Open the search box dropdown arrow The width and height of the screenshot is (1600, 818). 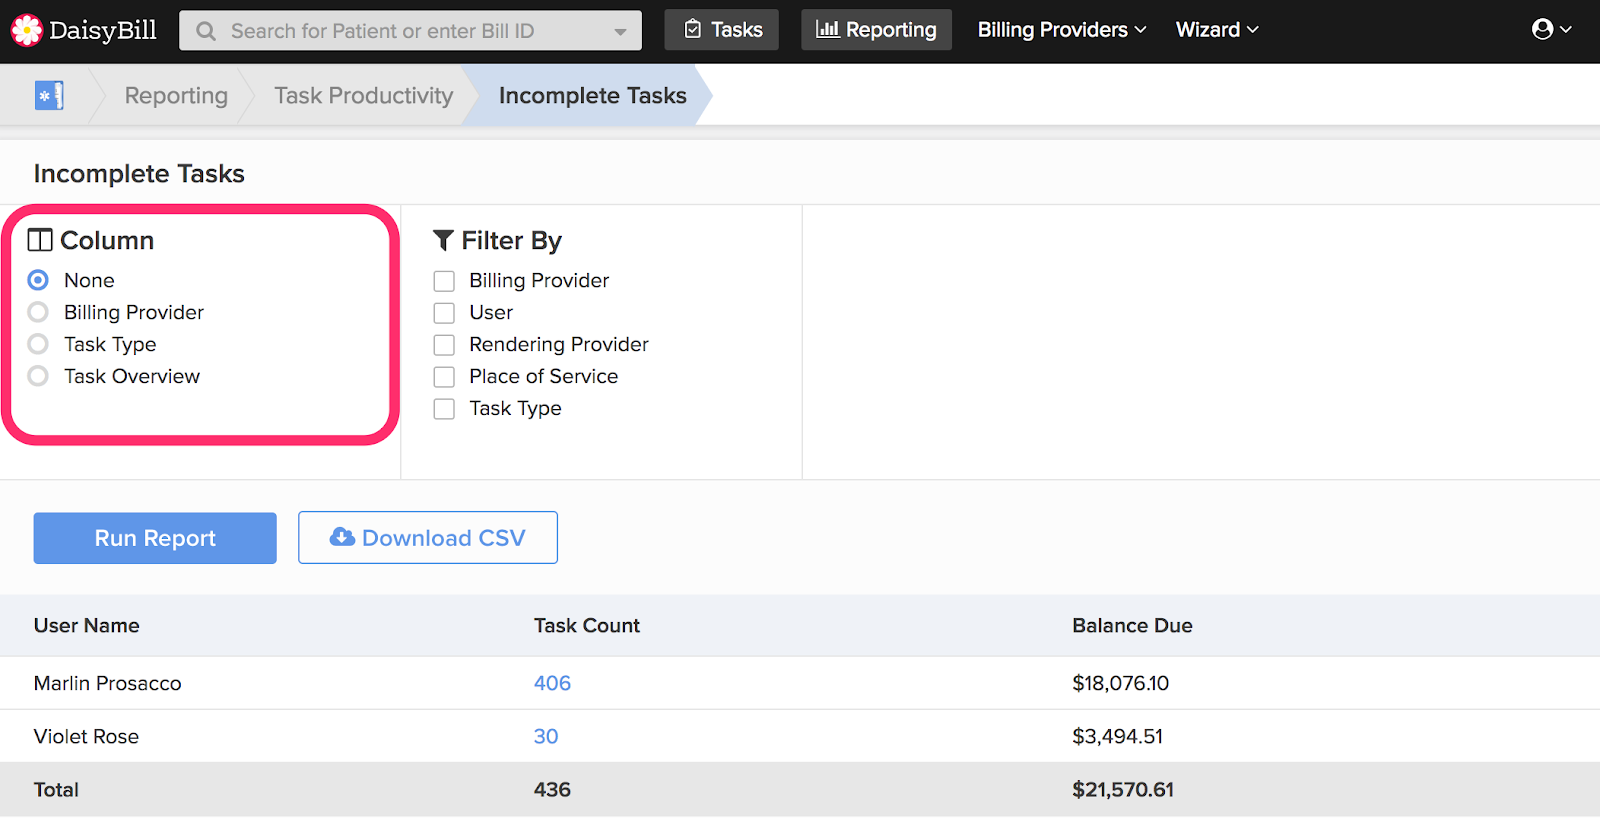point(620,32)
